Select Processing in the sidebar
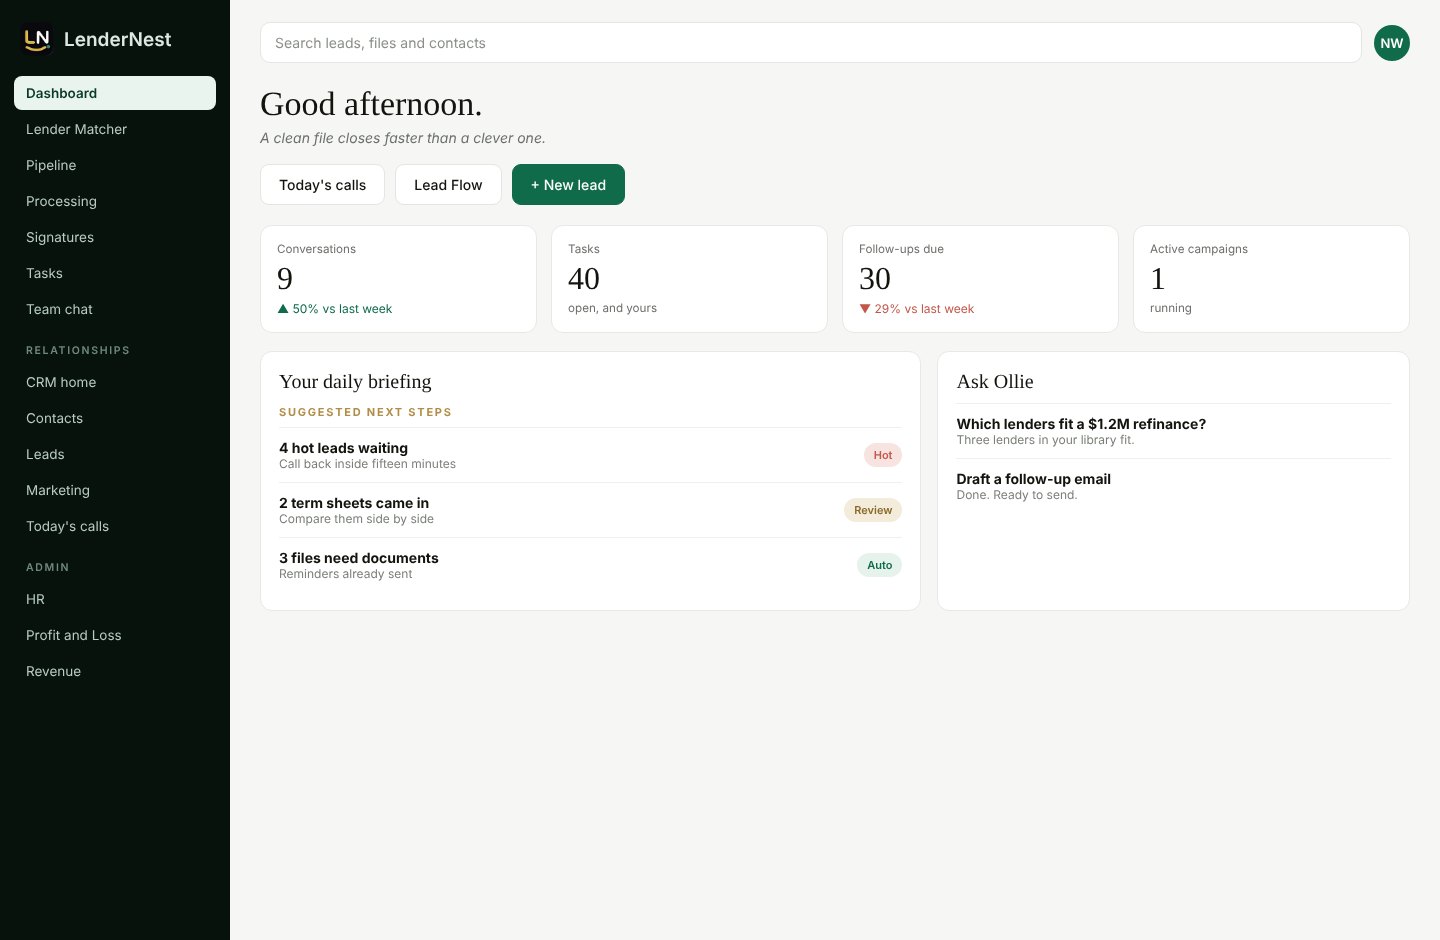 pos(115,201)
